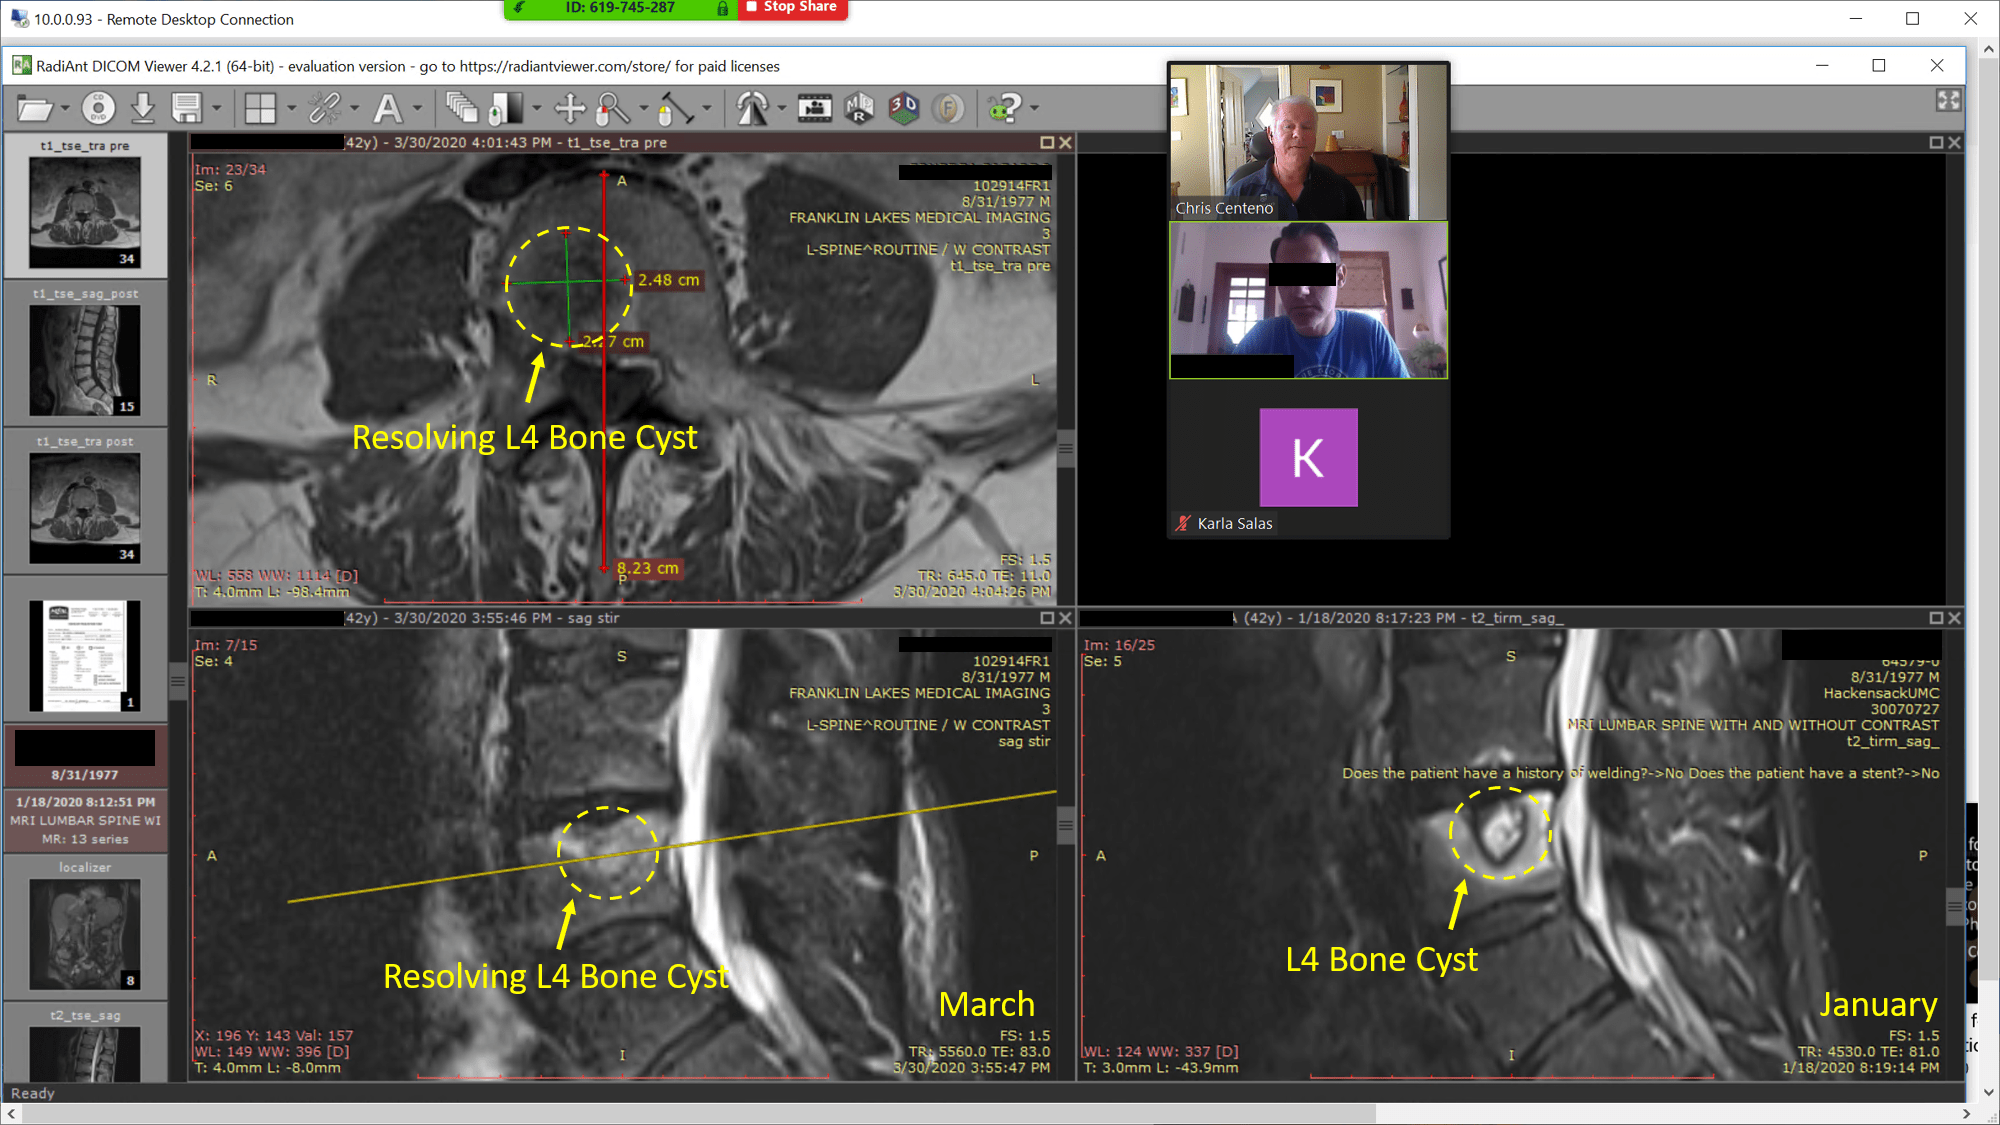Screen dimensions: 2000x1125
Task: Select the pan tool
Action: pos(572,108)
